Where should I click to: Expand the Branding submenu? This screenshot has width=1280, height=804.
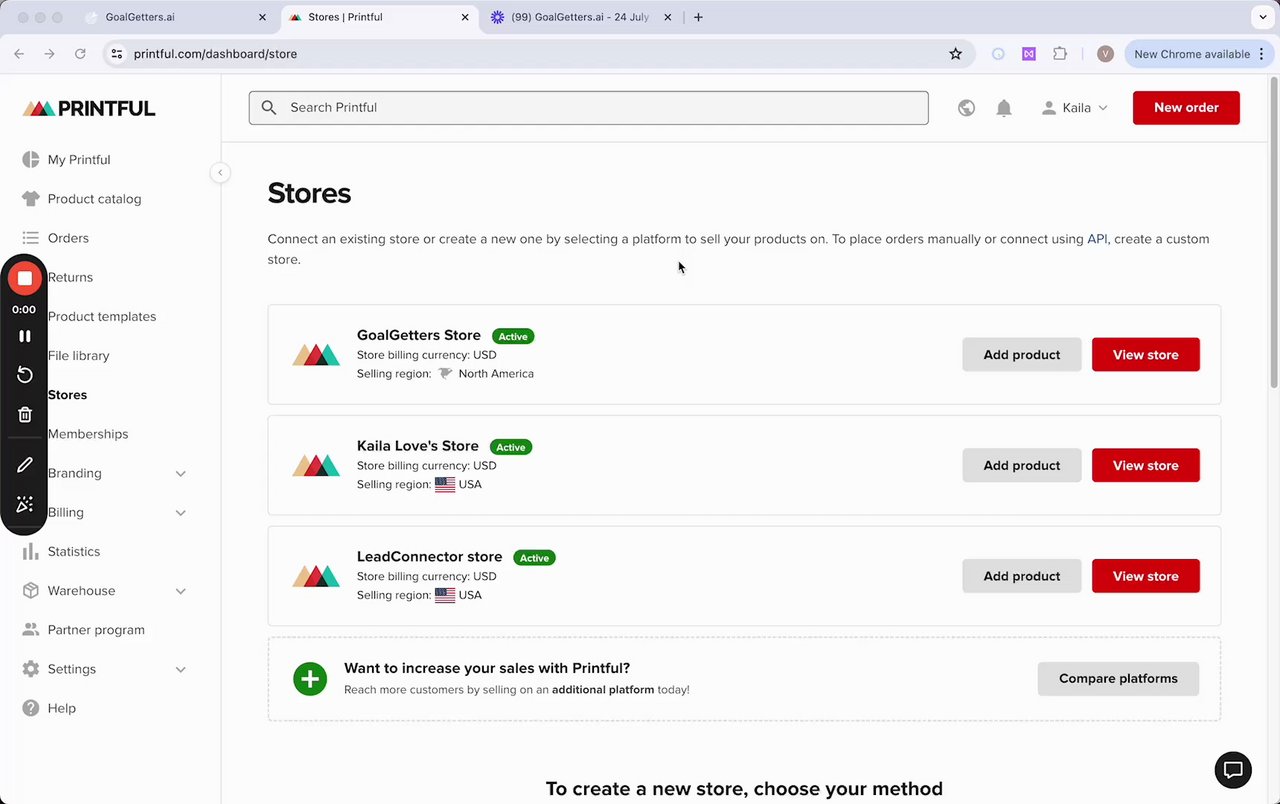[180, 473]
